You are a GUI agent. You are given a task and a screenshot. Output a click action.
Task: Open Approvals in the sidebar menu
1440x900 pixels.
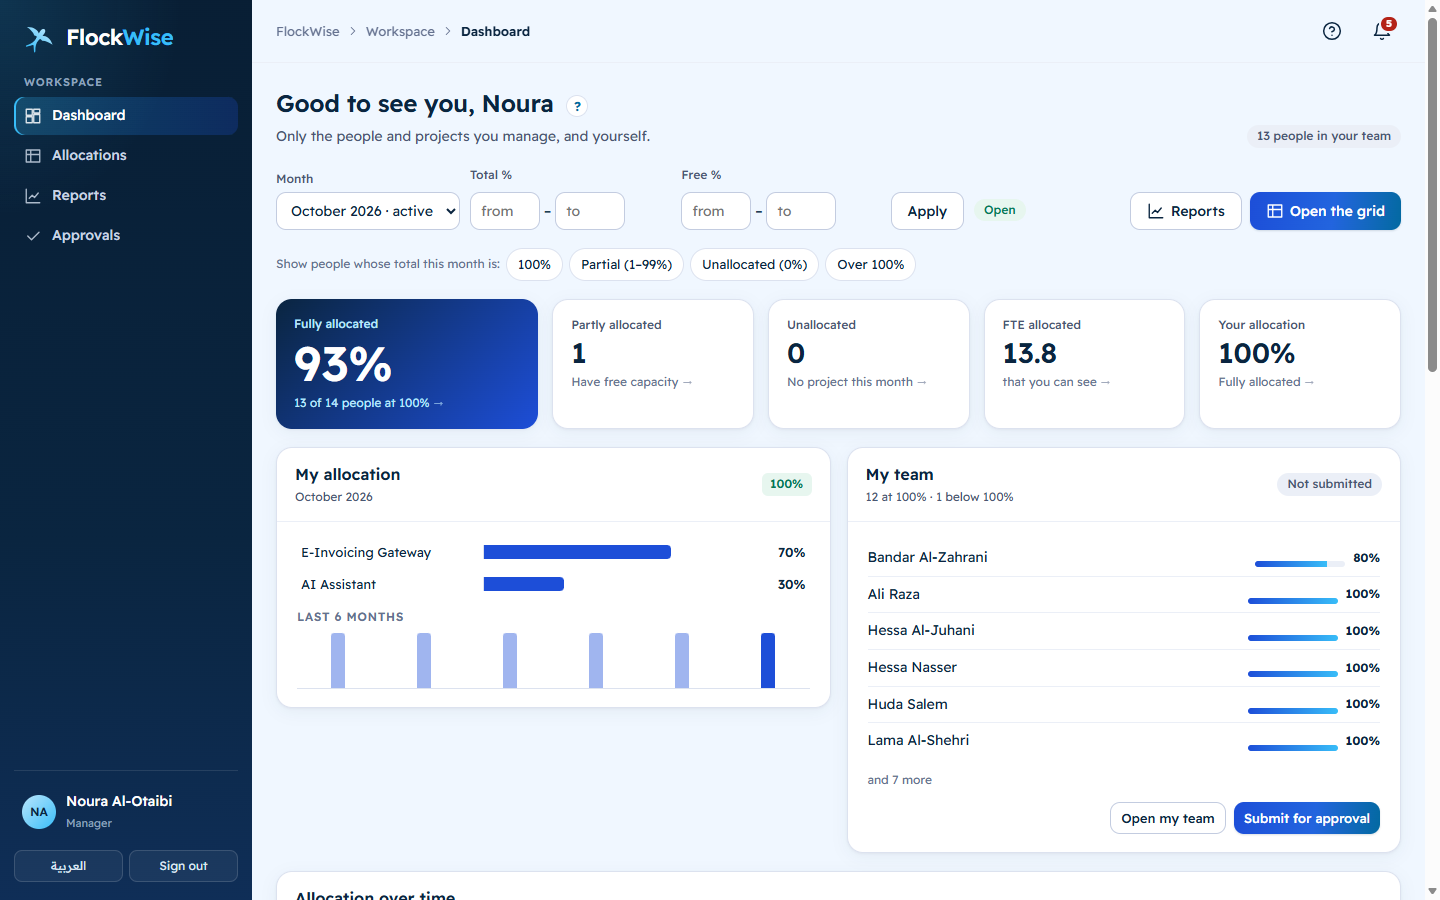pos(126,236)
